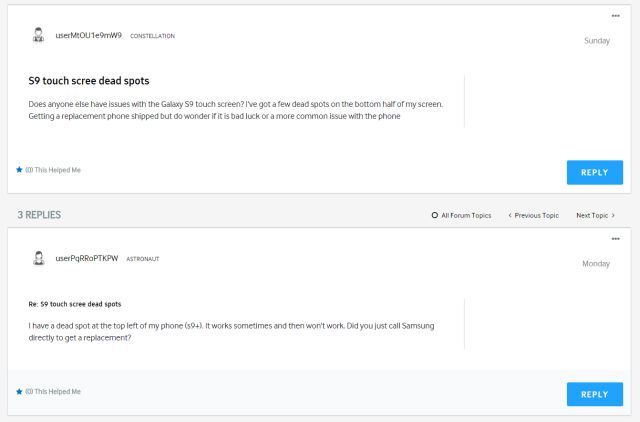Star the userPqRRoPTKPW reply as helpful
The image size is (640, 422).
(19, 392)
